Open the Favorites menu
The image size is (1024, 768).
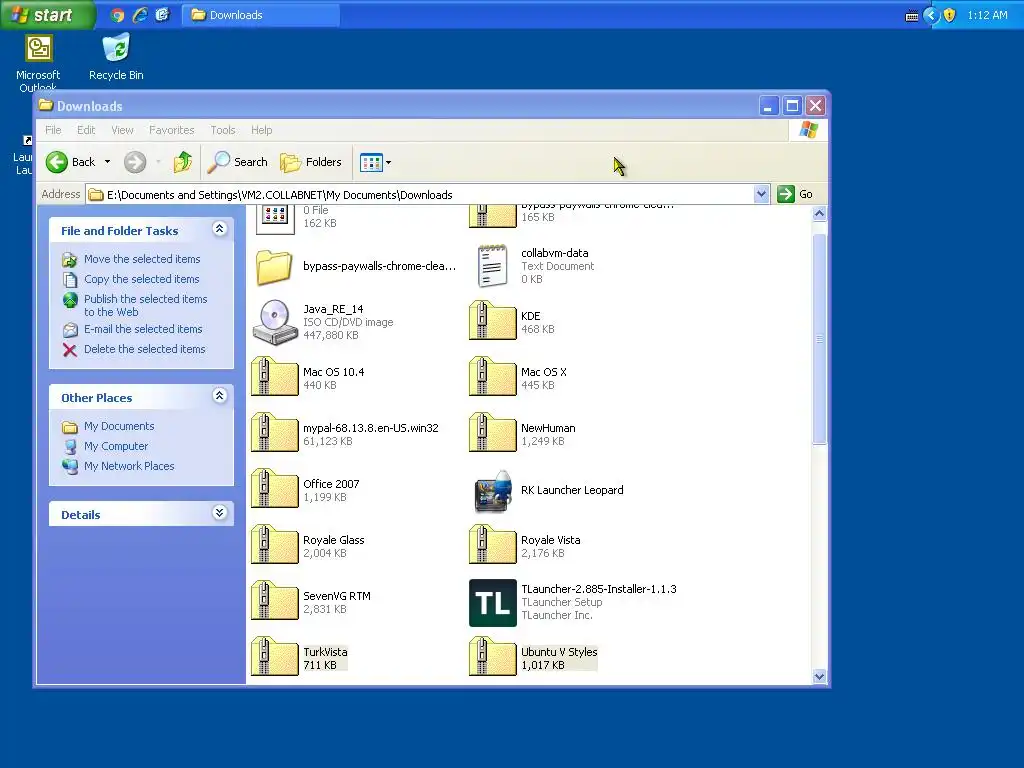pyautogui.click(x=172, y=130)
